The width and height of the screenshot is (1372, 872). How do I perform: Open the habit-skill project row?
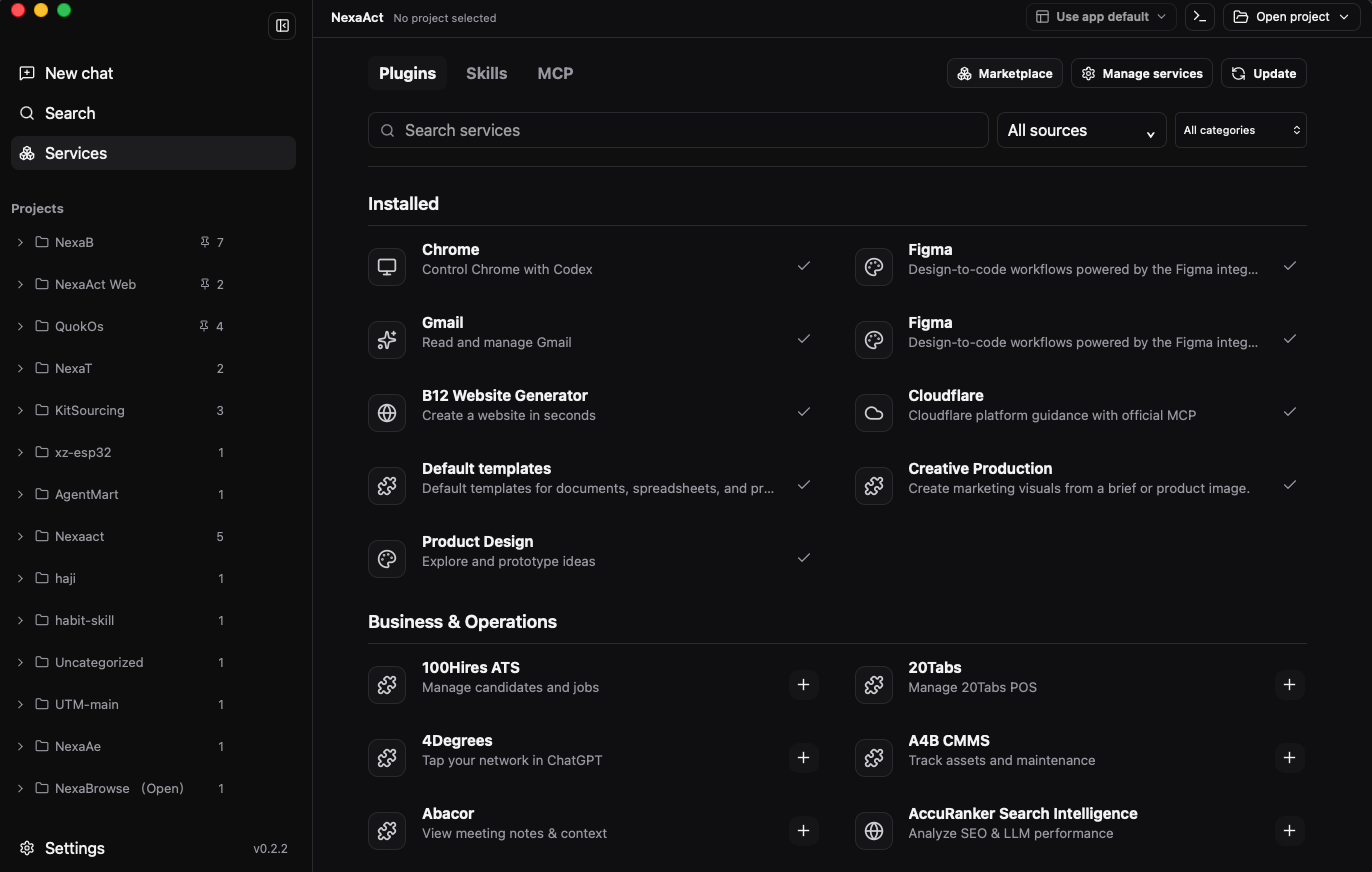click(122, 620)
